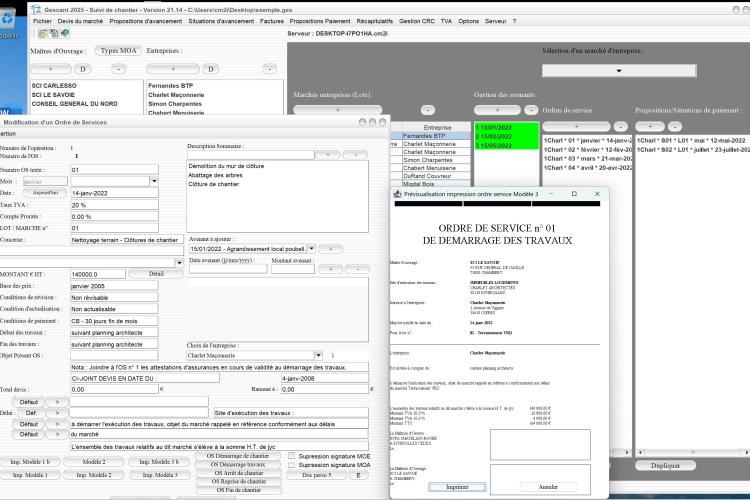Add a Maître d'Ouvrage with plus button
This screenshot has height=500, width=750.
[50, 69]
